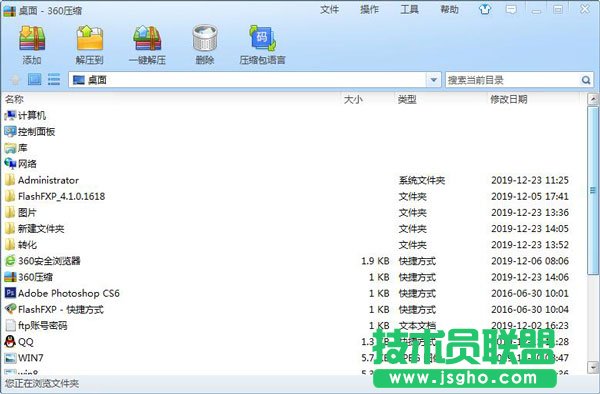This screenshot has width=600, height=394.
Task: Click the 一键解压 one-click extract icon
Action: (147, 39)
